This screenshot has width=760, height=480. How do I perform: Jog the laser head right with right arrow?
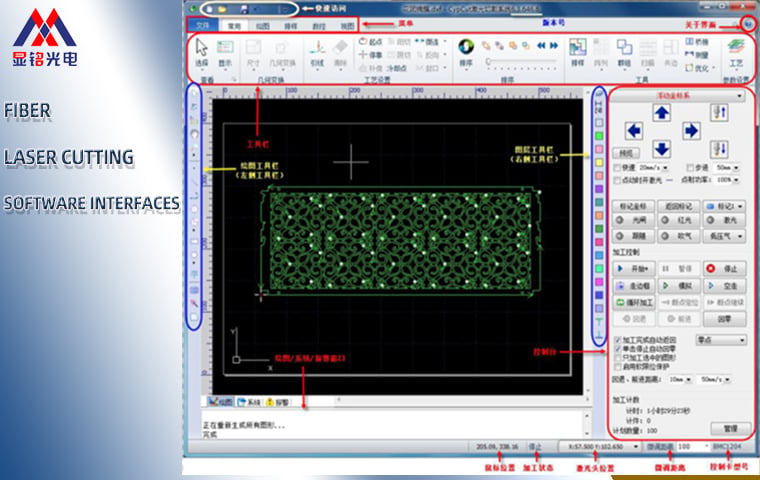click(691, 130)
